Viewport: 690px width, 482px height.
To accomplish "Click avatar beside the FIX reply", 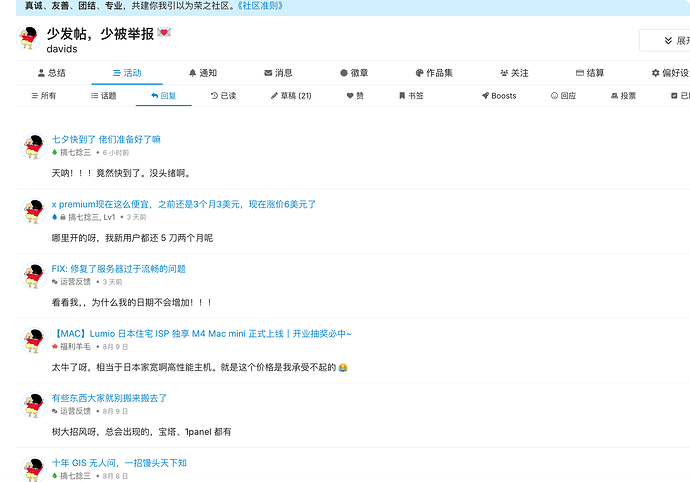I will (33, 276).
